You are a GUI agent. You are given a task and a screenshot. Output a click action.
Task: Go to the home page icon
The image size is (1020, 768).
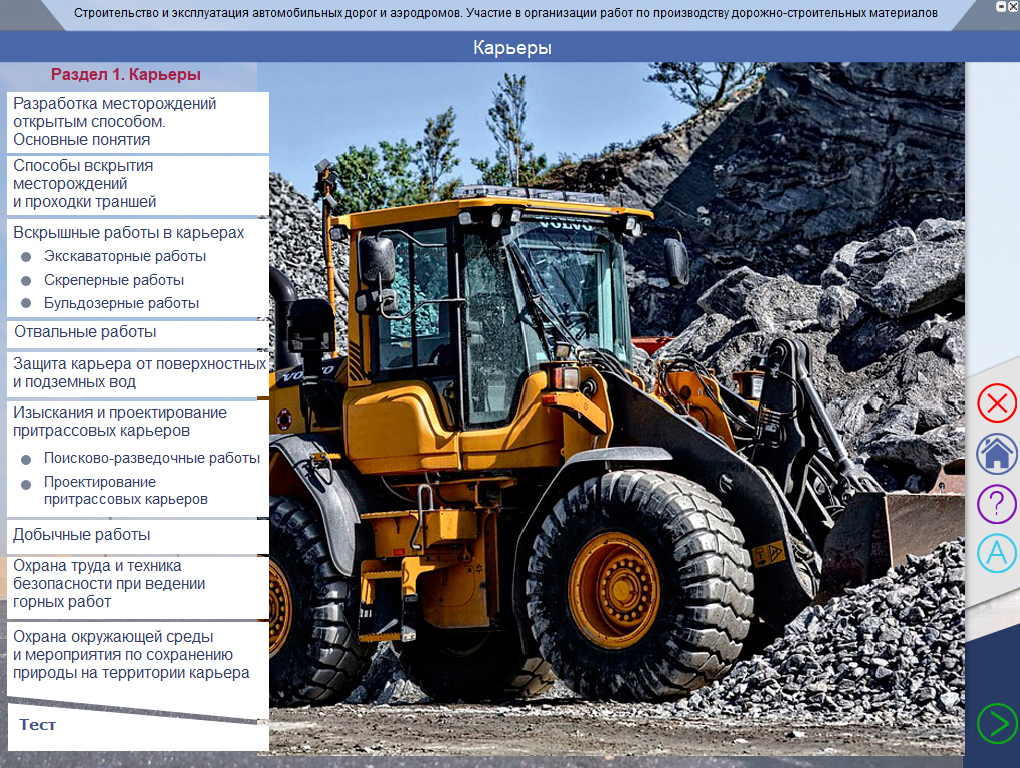point(996,454)
